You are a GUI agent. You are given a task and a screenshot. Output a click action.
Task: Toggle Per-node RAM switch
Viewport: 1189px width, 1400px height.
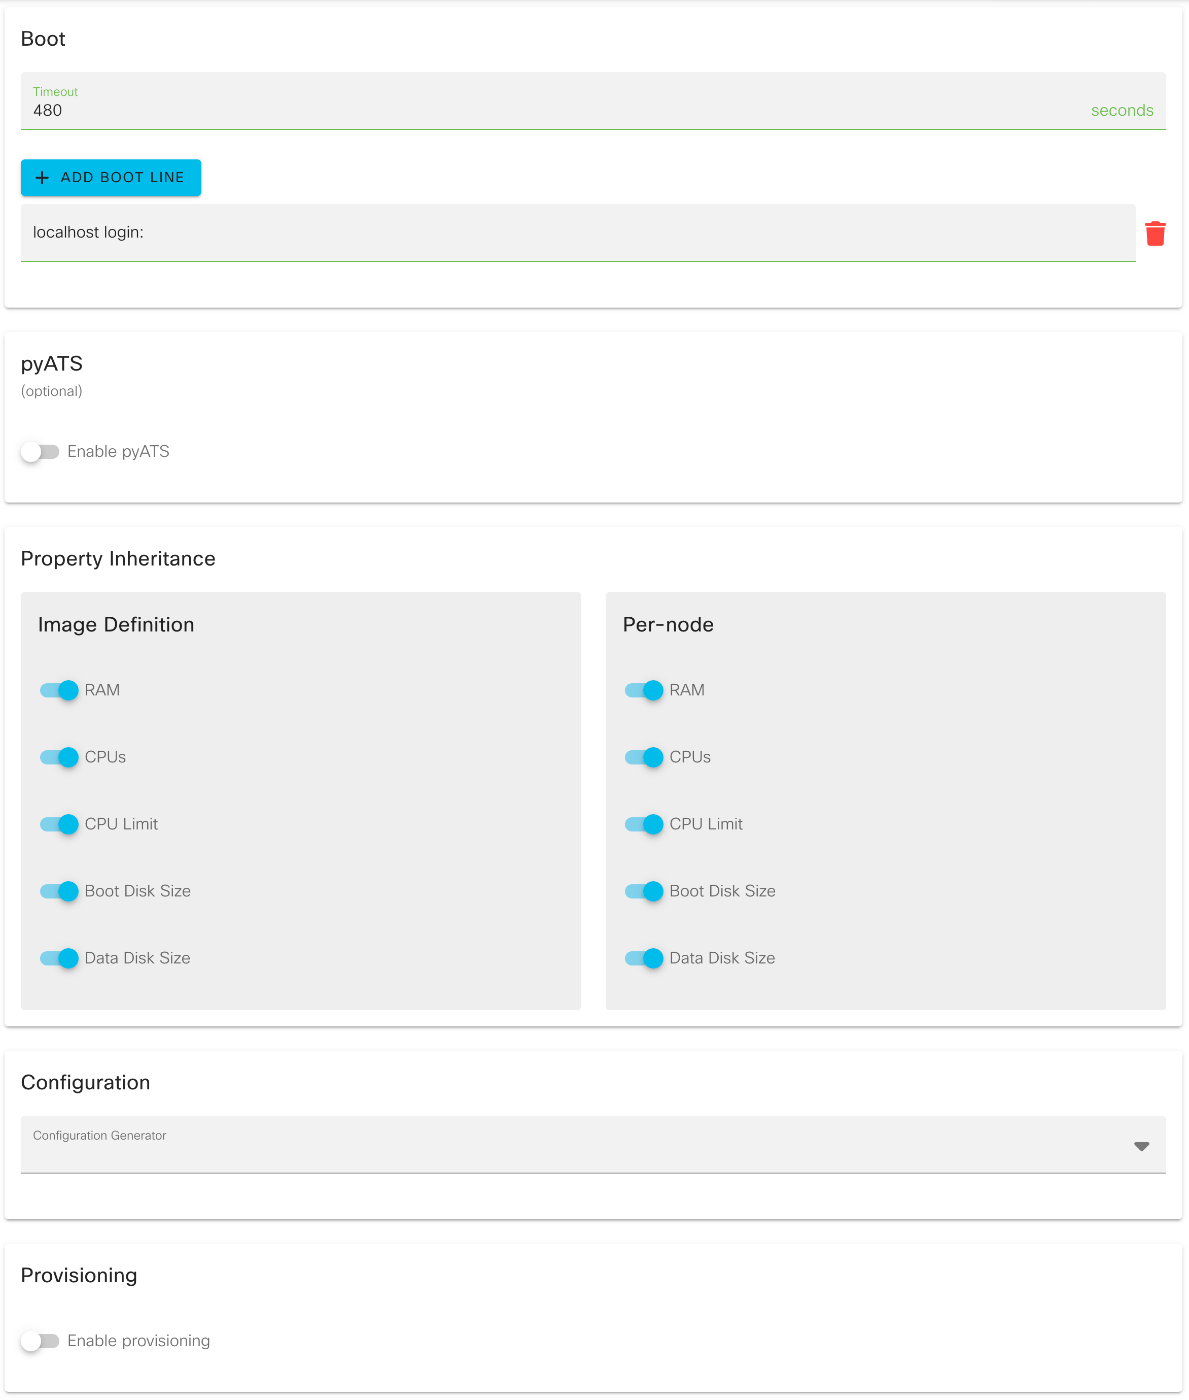[x=644, y=690]
